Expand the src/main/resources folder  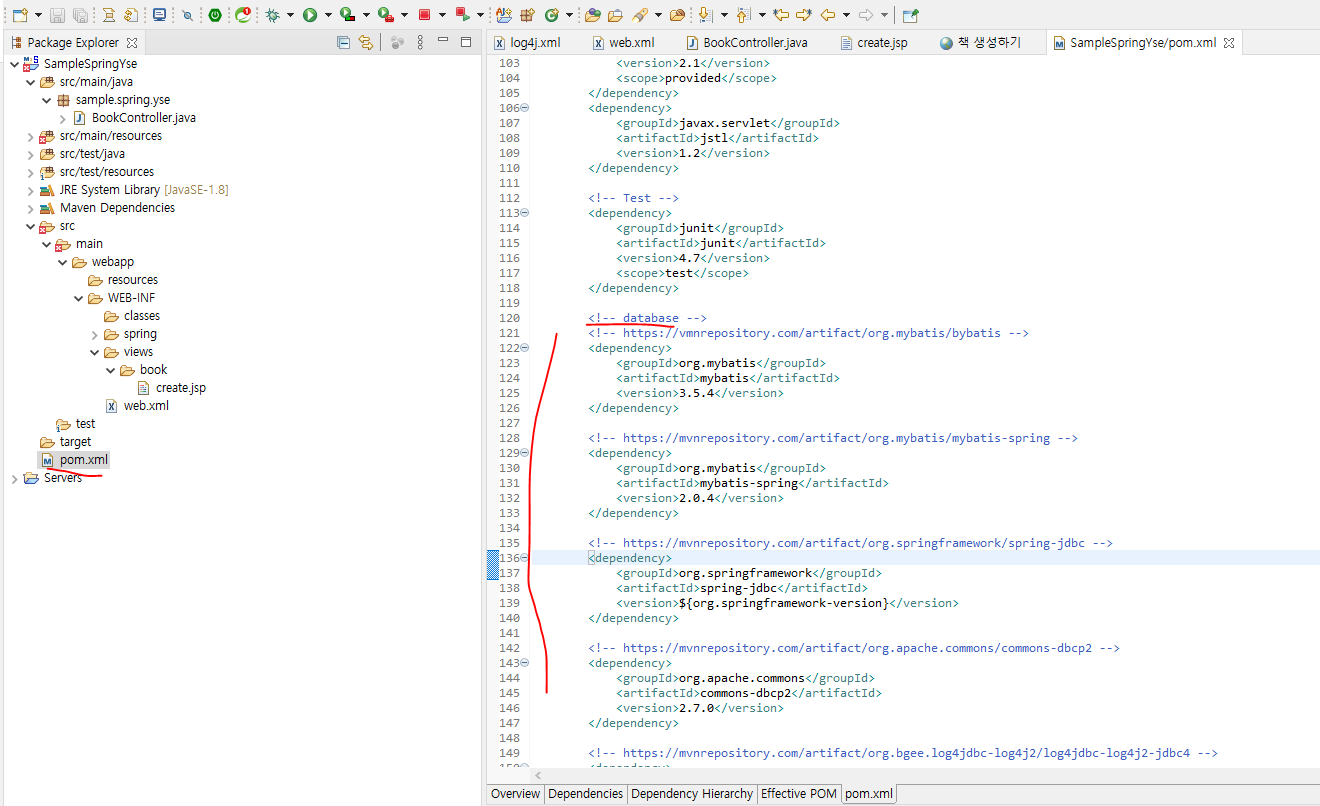(x=30, y=136)
